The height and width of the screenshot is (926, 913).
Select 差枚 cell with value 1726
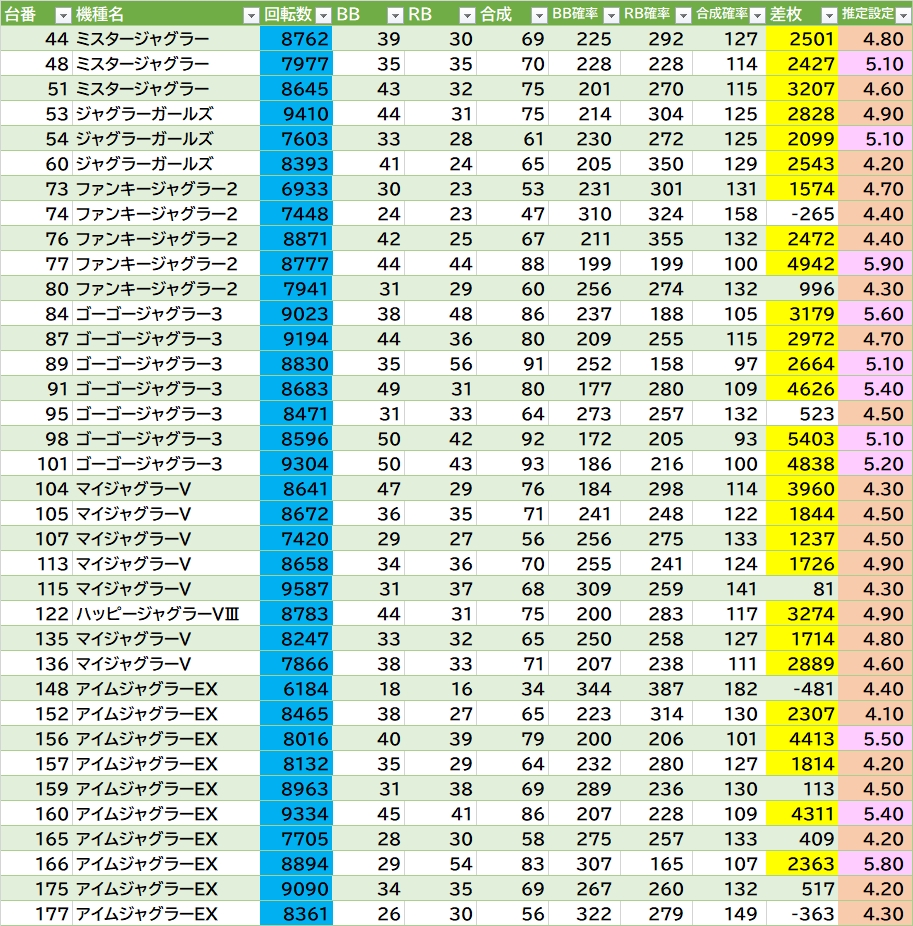click(802, 563)
